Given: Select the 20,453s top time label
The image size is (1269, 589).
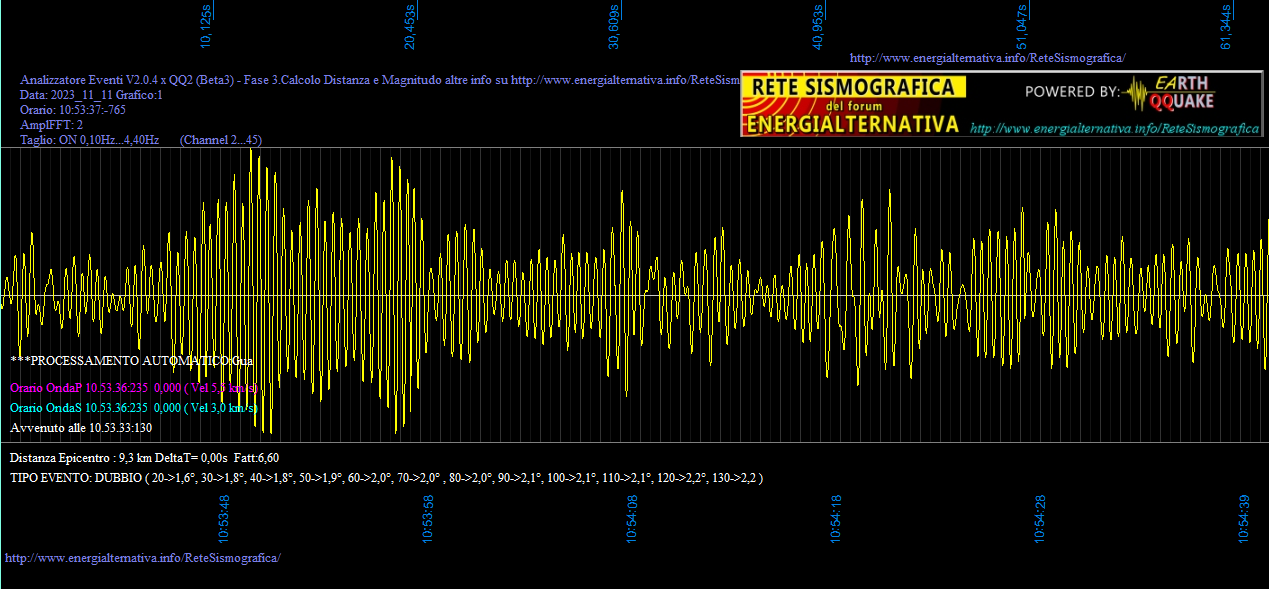Looking at the screenshot, I should pos(410,27).
